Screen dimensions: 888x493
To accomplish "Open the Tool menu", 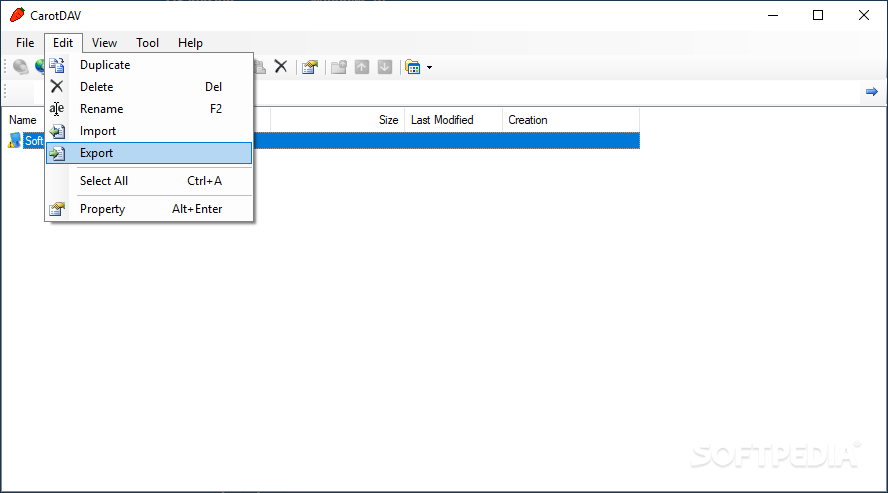I will click(147, 43).
